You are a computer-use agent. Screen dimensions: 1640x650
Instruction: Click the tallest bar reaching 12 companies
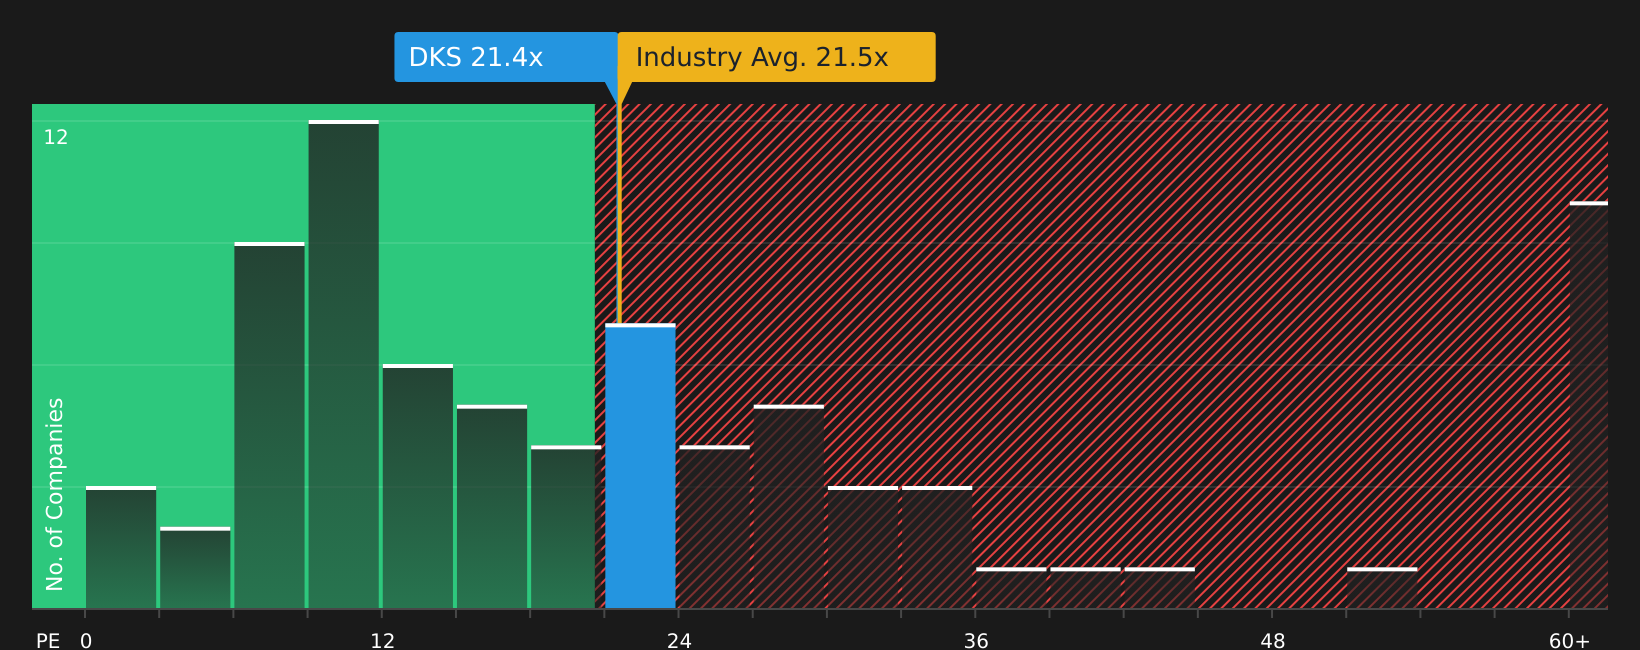click(343, 364)
